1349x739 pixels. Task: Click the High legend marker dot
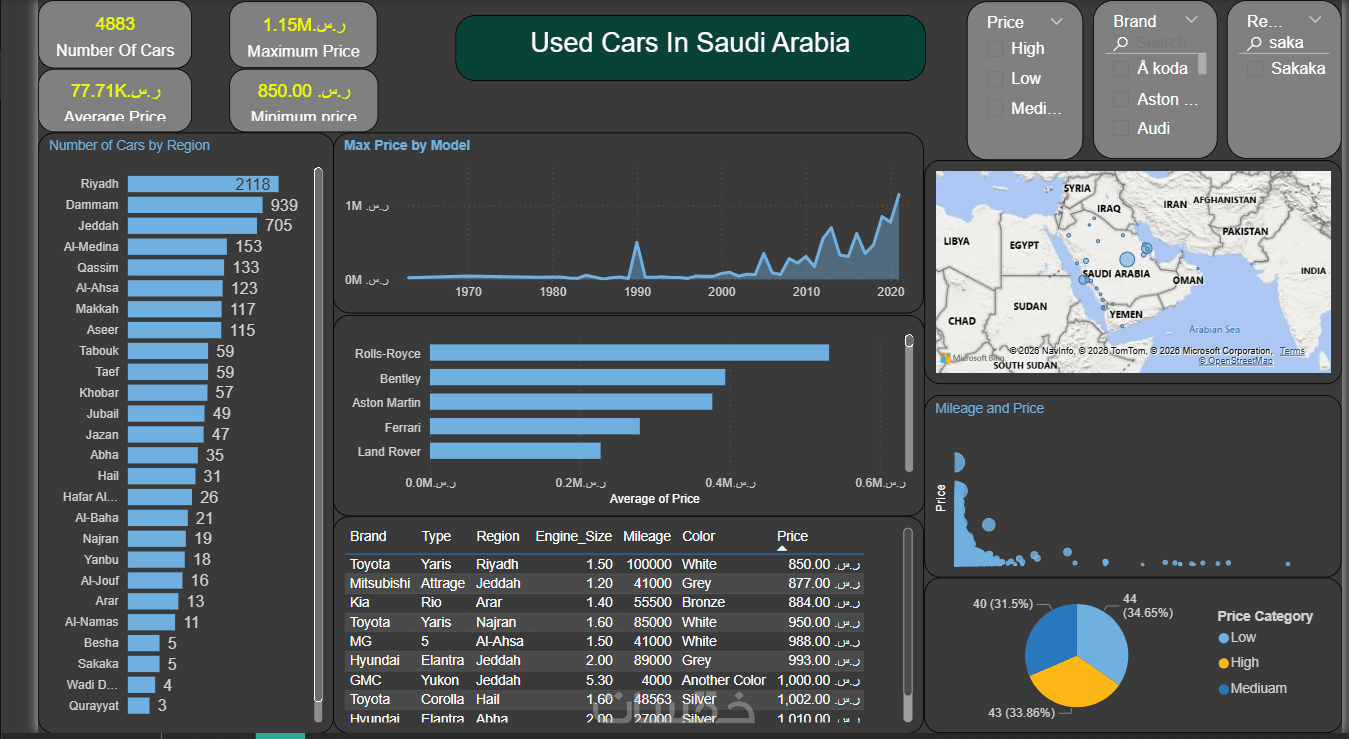[1224, 663]
